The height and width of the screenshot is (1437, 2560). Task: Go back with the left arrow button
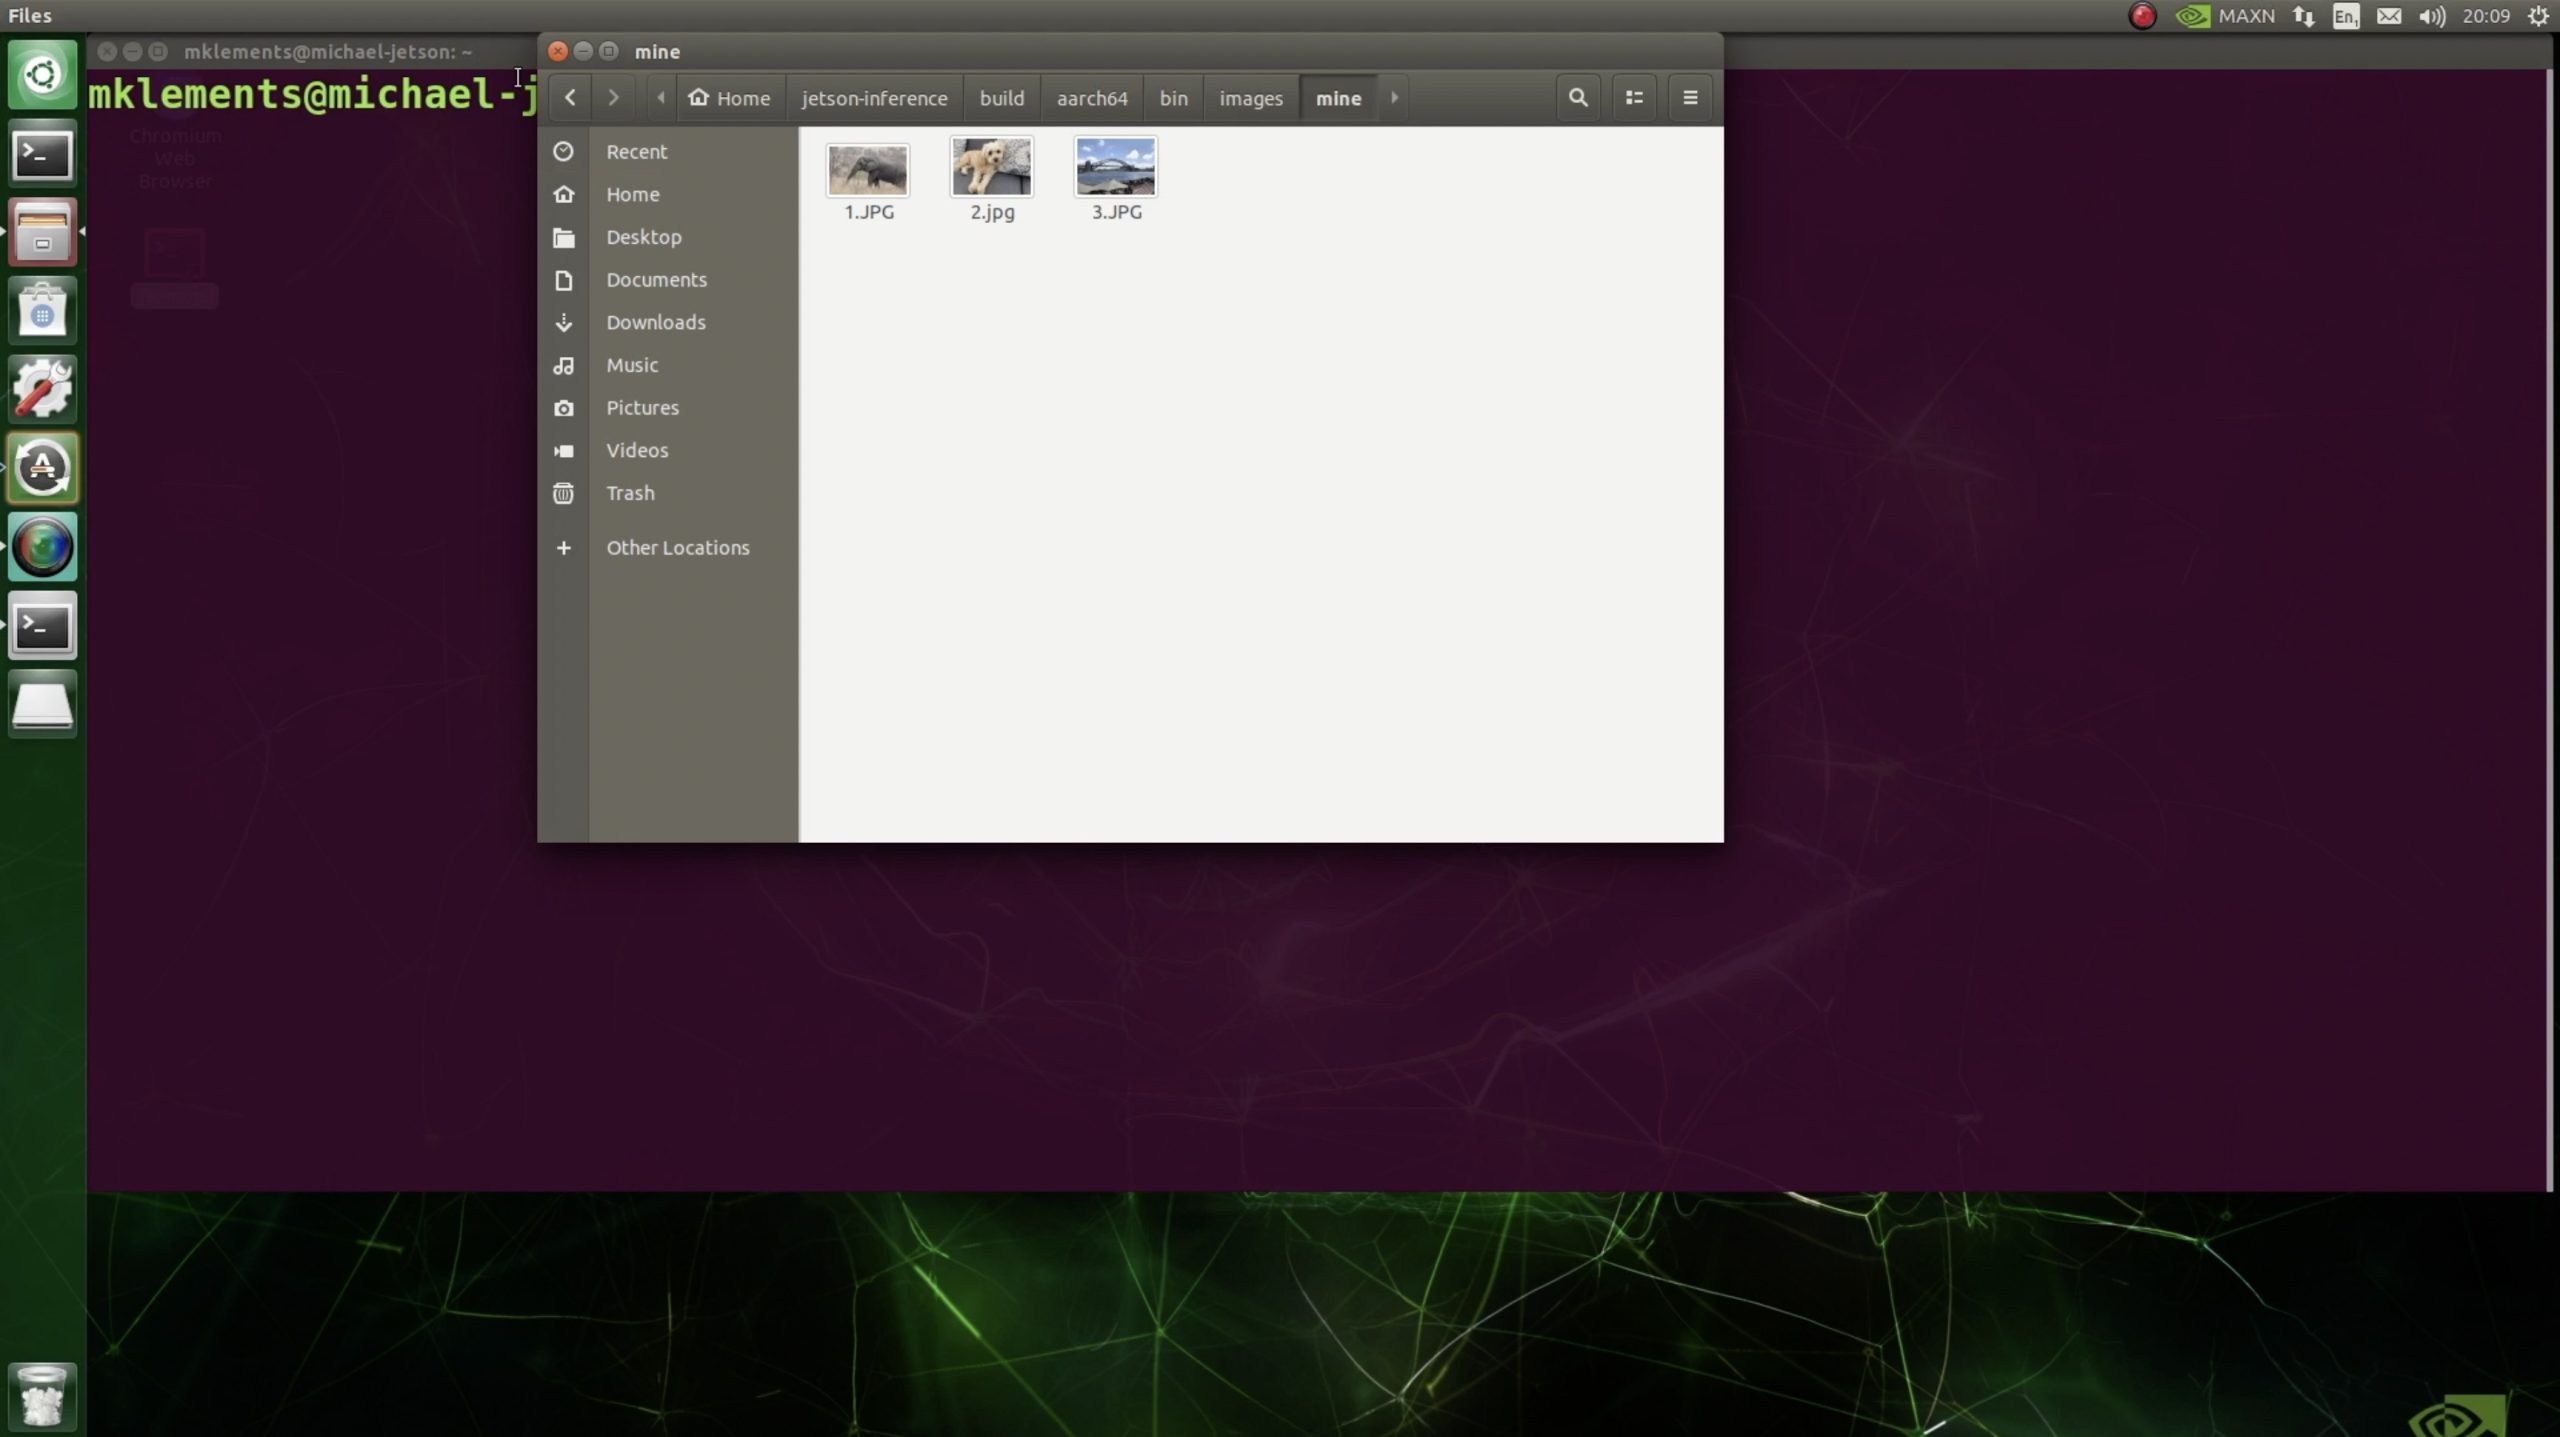coord(570,98)
